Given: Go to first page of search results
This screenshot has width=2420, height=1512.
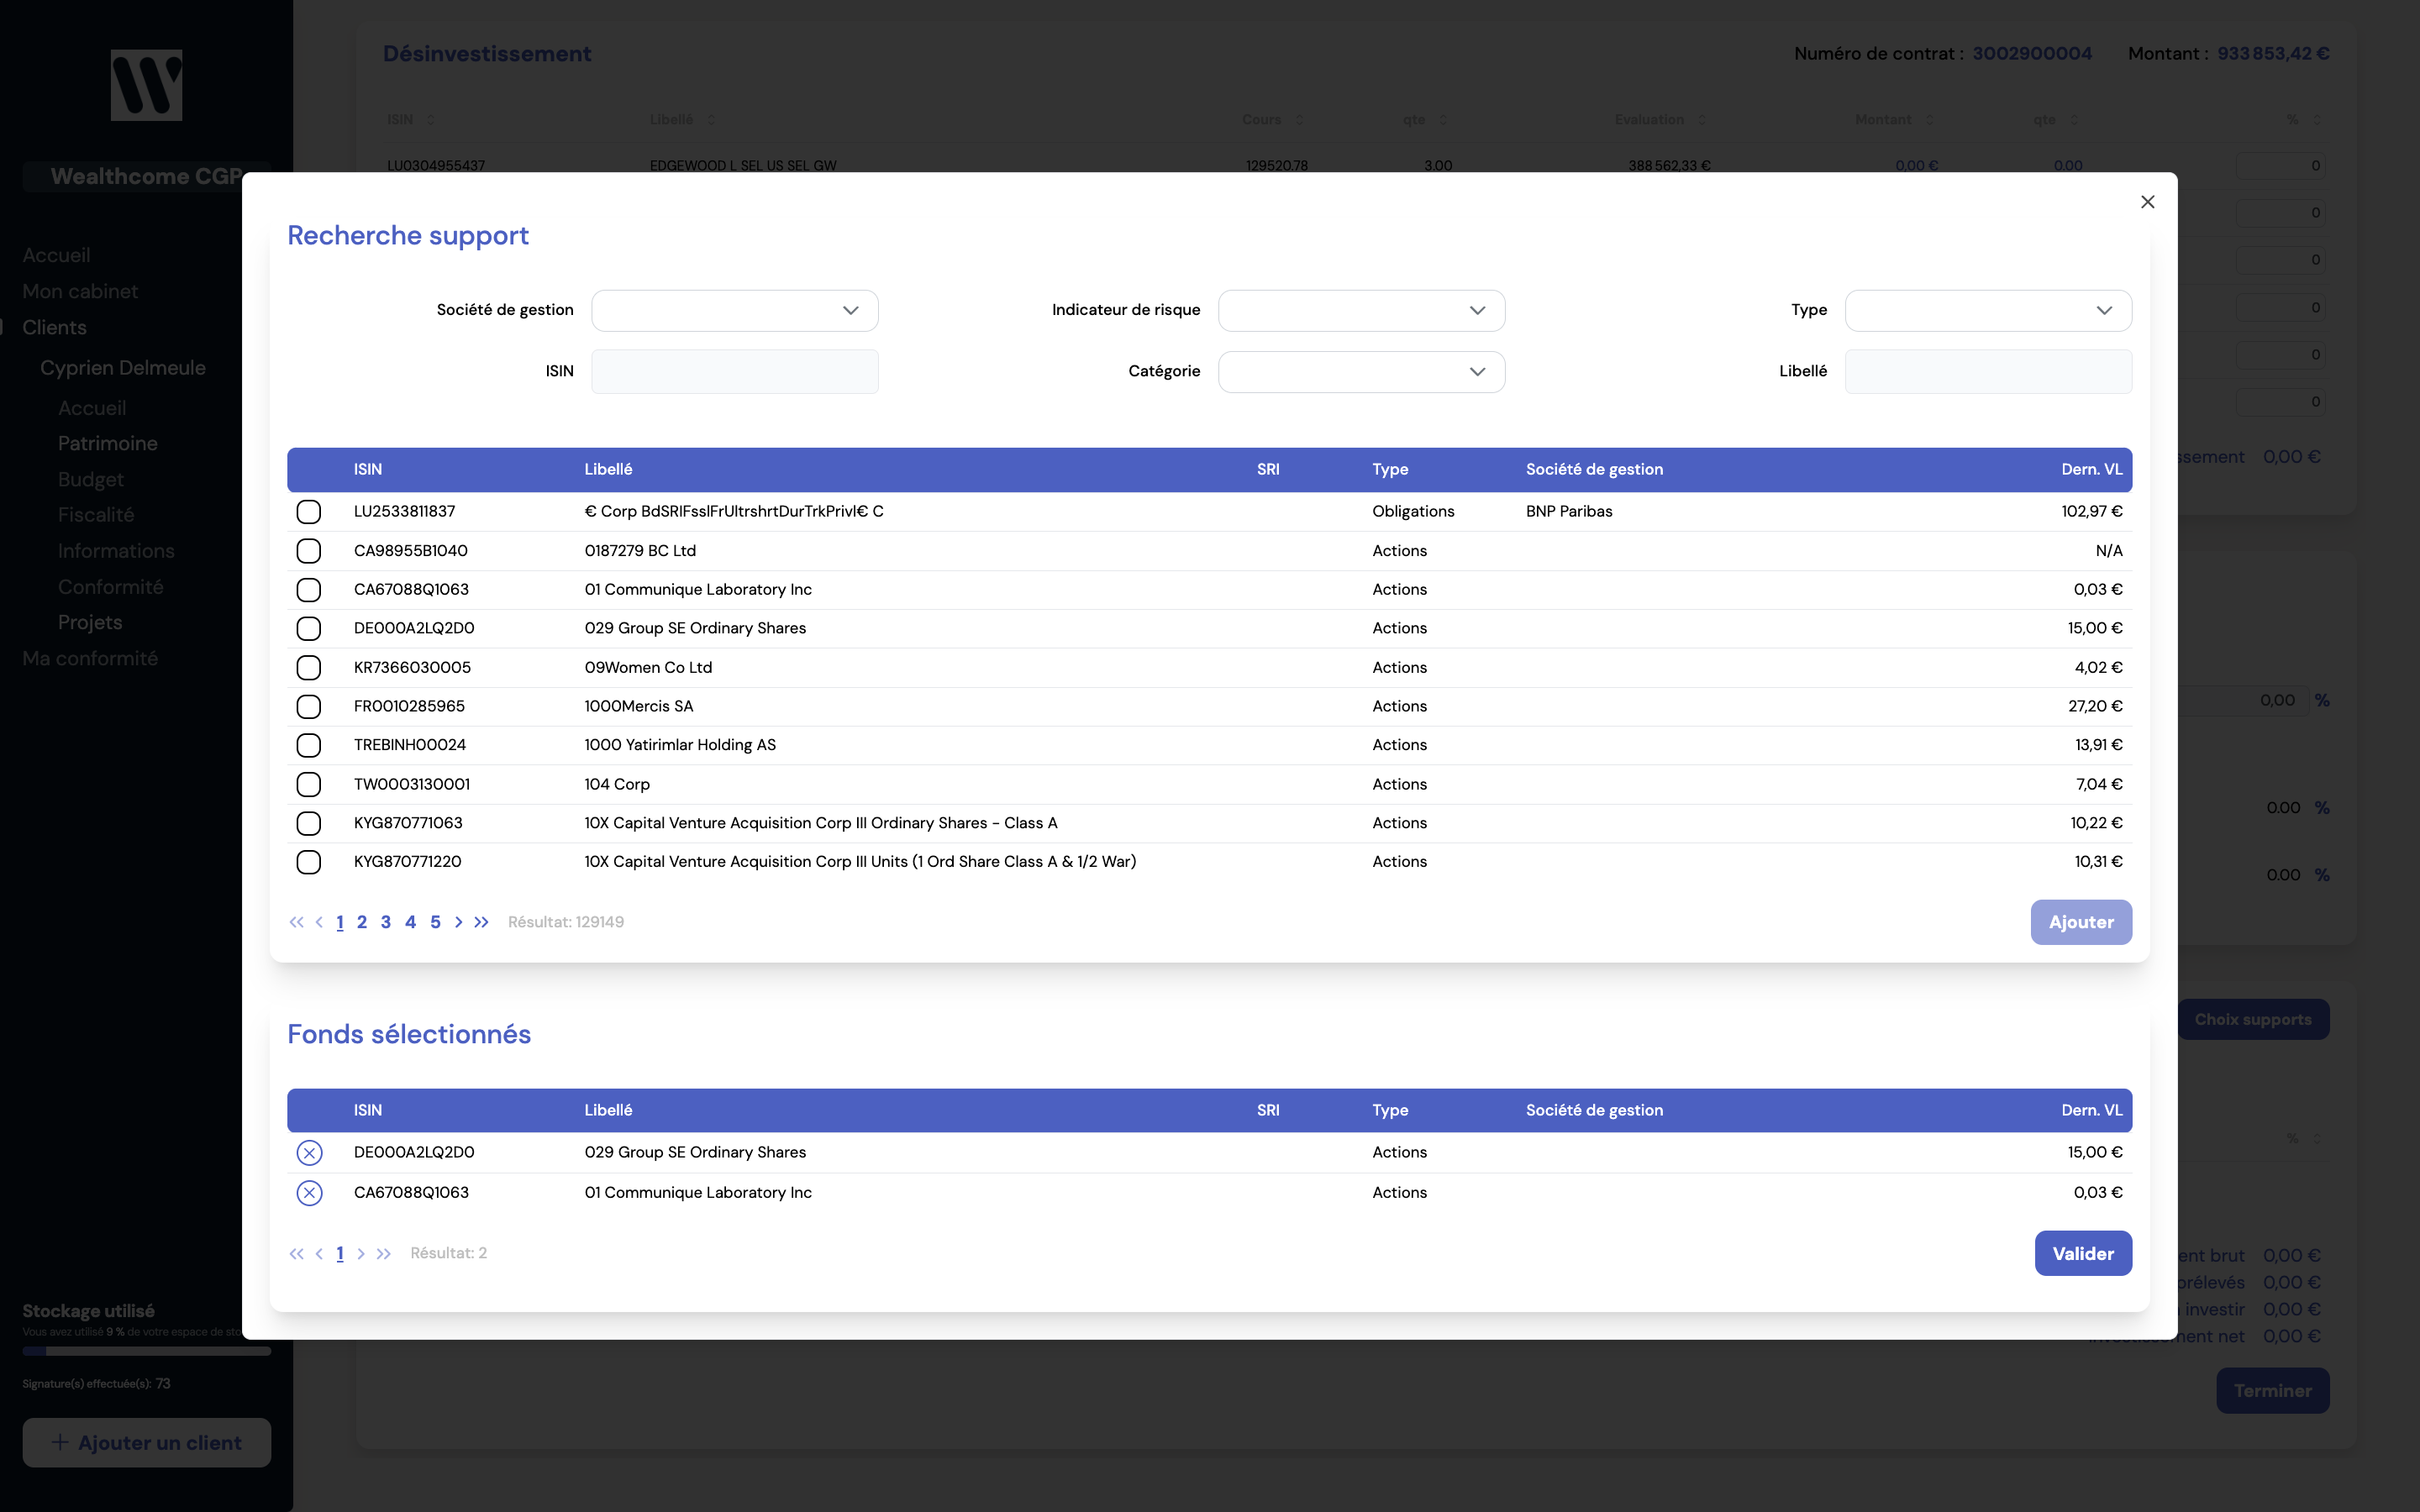Looking at the screenshot, I should 296,922.
